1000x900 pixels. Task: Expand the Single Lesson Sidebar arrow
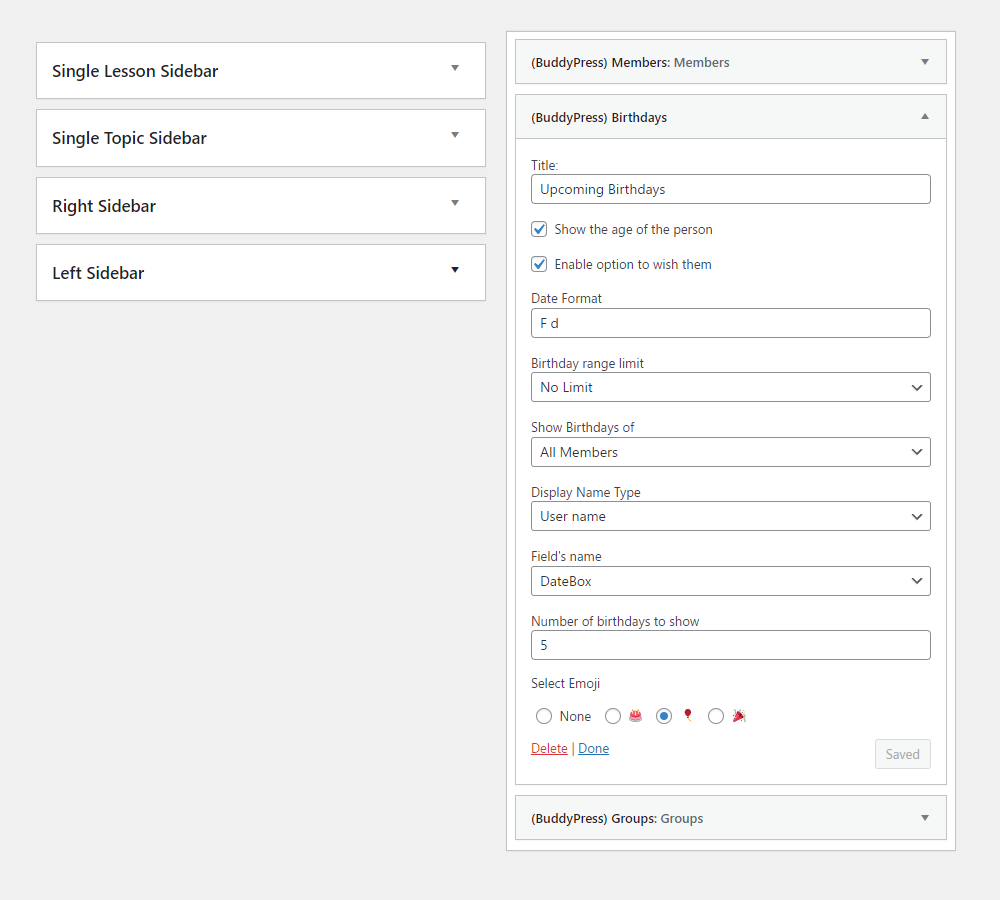pos(455,69)
